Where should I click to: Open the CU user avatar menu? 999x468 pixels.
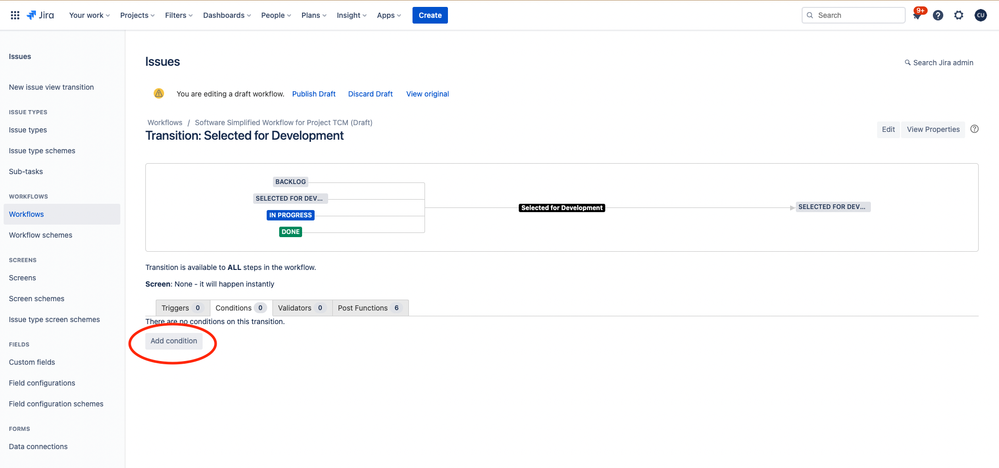[x=981, y=15]
